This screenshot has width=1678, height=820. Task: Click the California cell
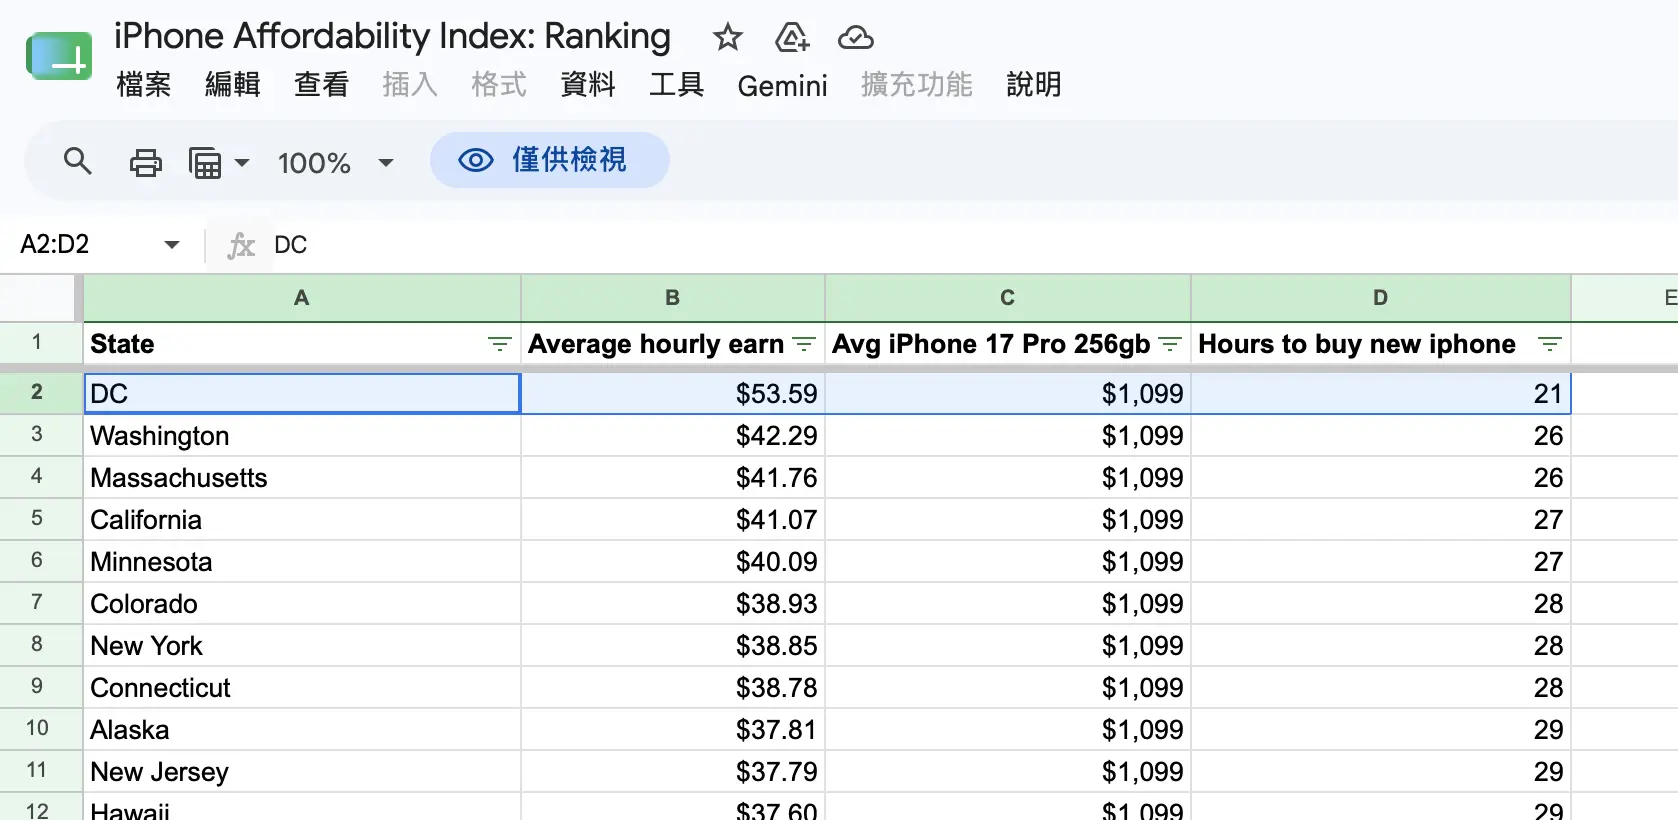(x=302, y=519)
